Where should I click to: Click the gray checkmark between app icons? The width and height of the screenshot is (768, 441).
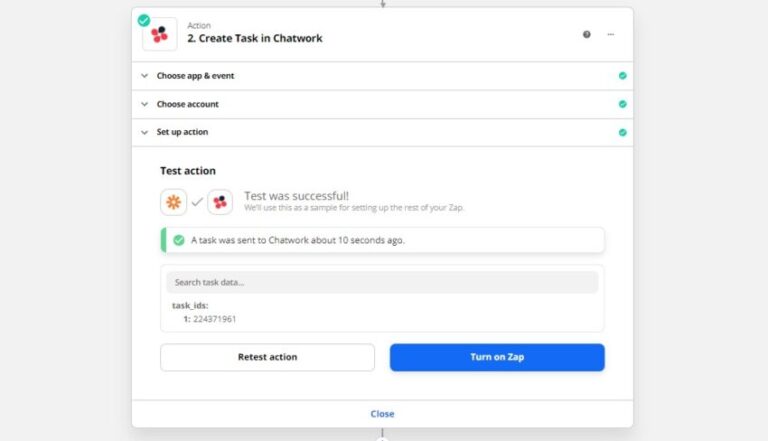pyautogui.click(x=197, y=202)
